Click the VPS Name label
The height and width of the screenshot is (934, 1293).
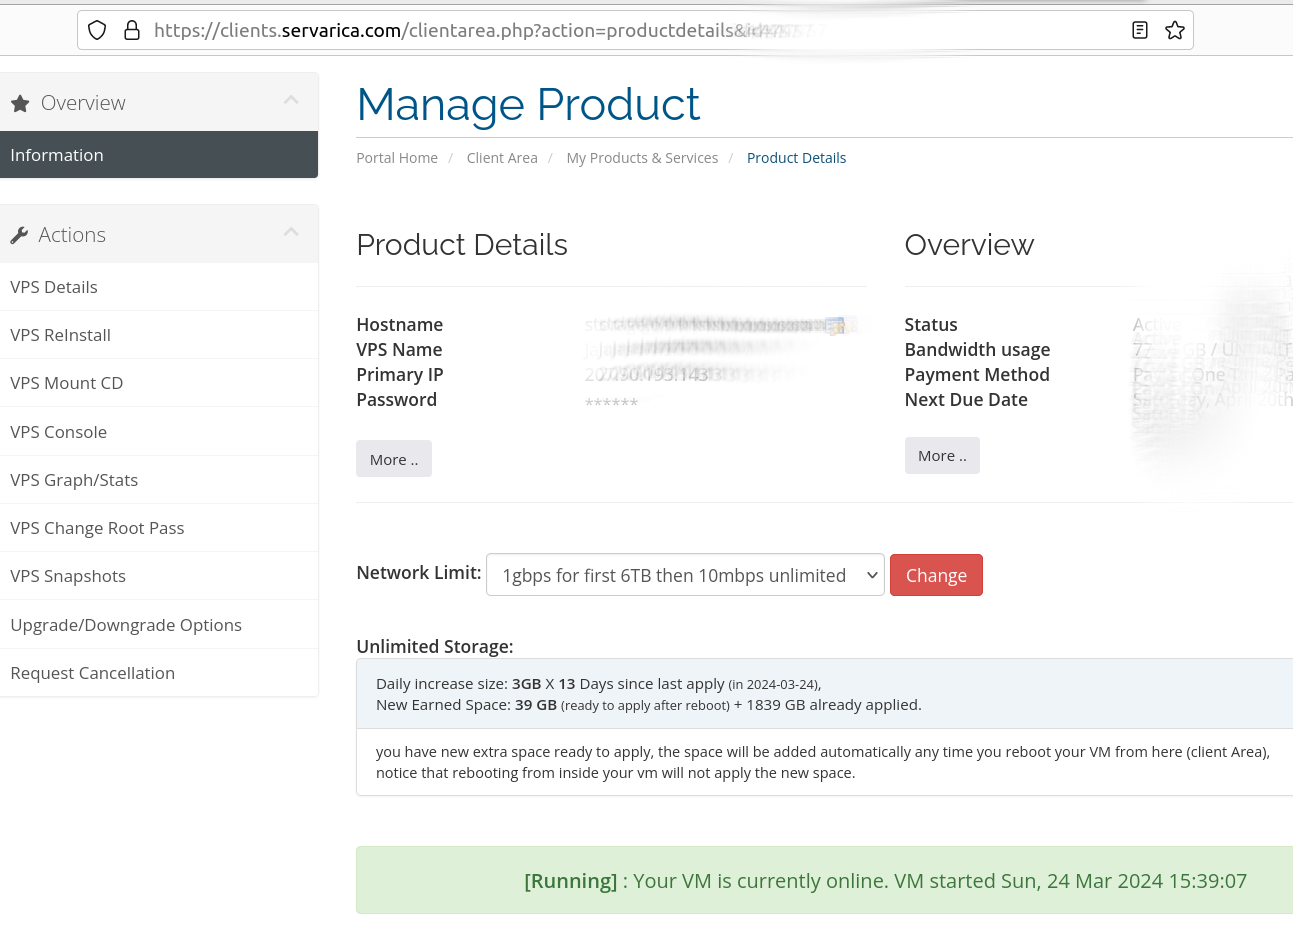[x=399, y=350]
